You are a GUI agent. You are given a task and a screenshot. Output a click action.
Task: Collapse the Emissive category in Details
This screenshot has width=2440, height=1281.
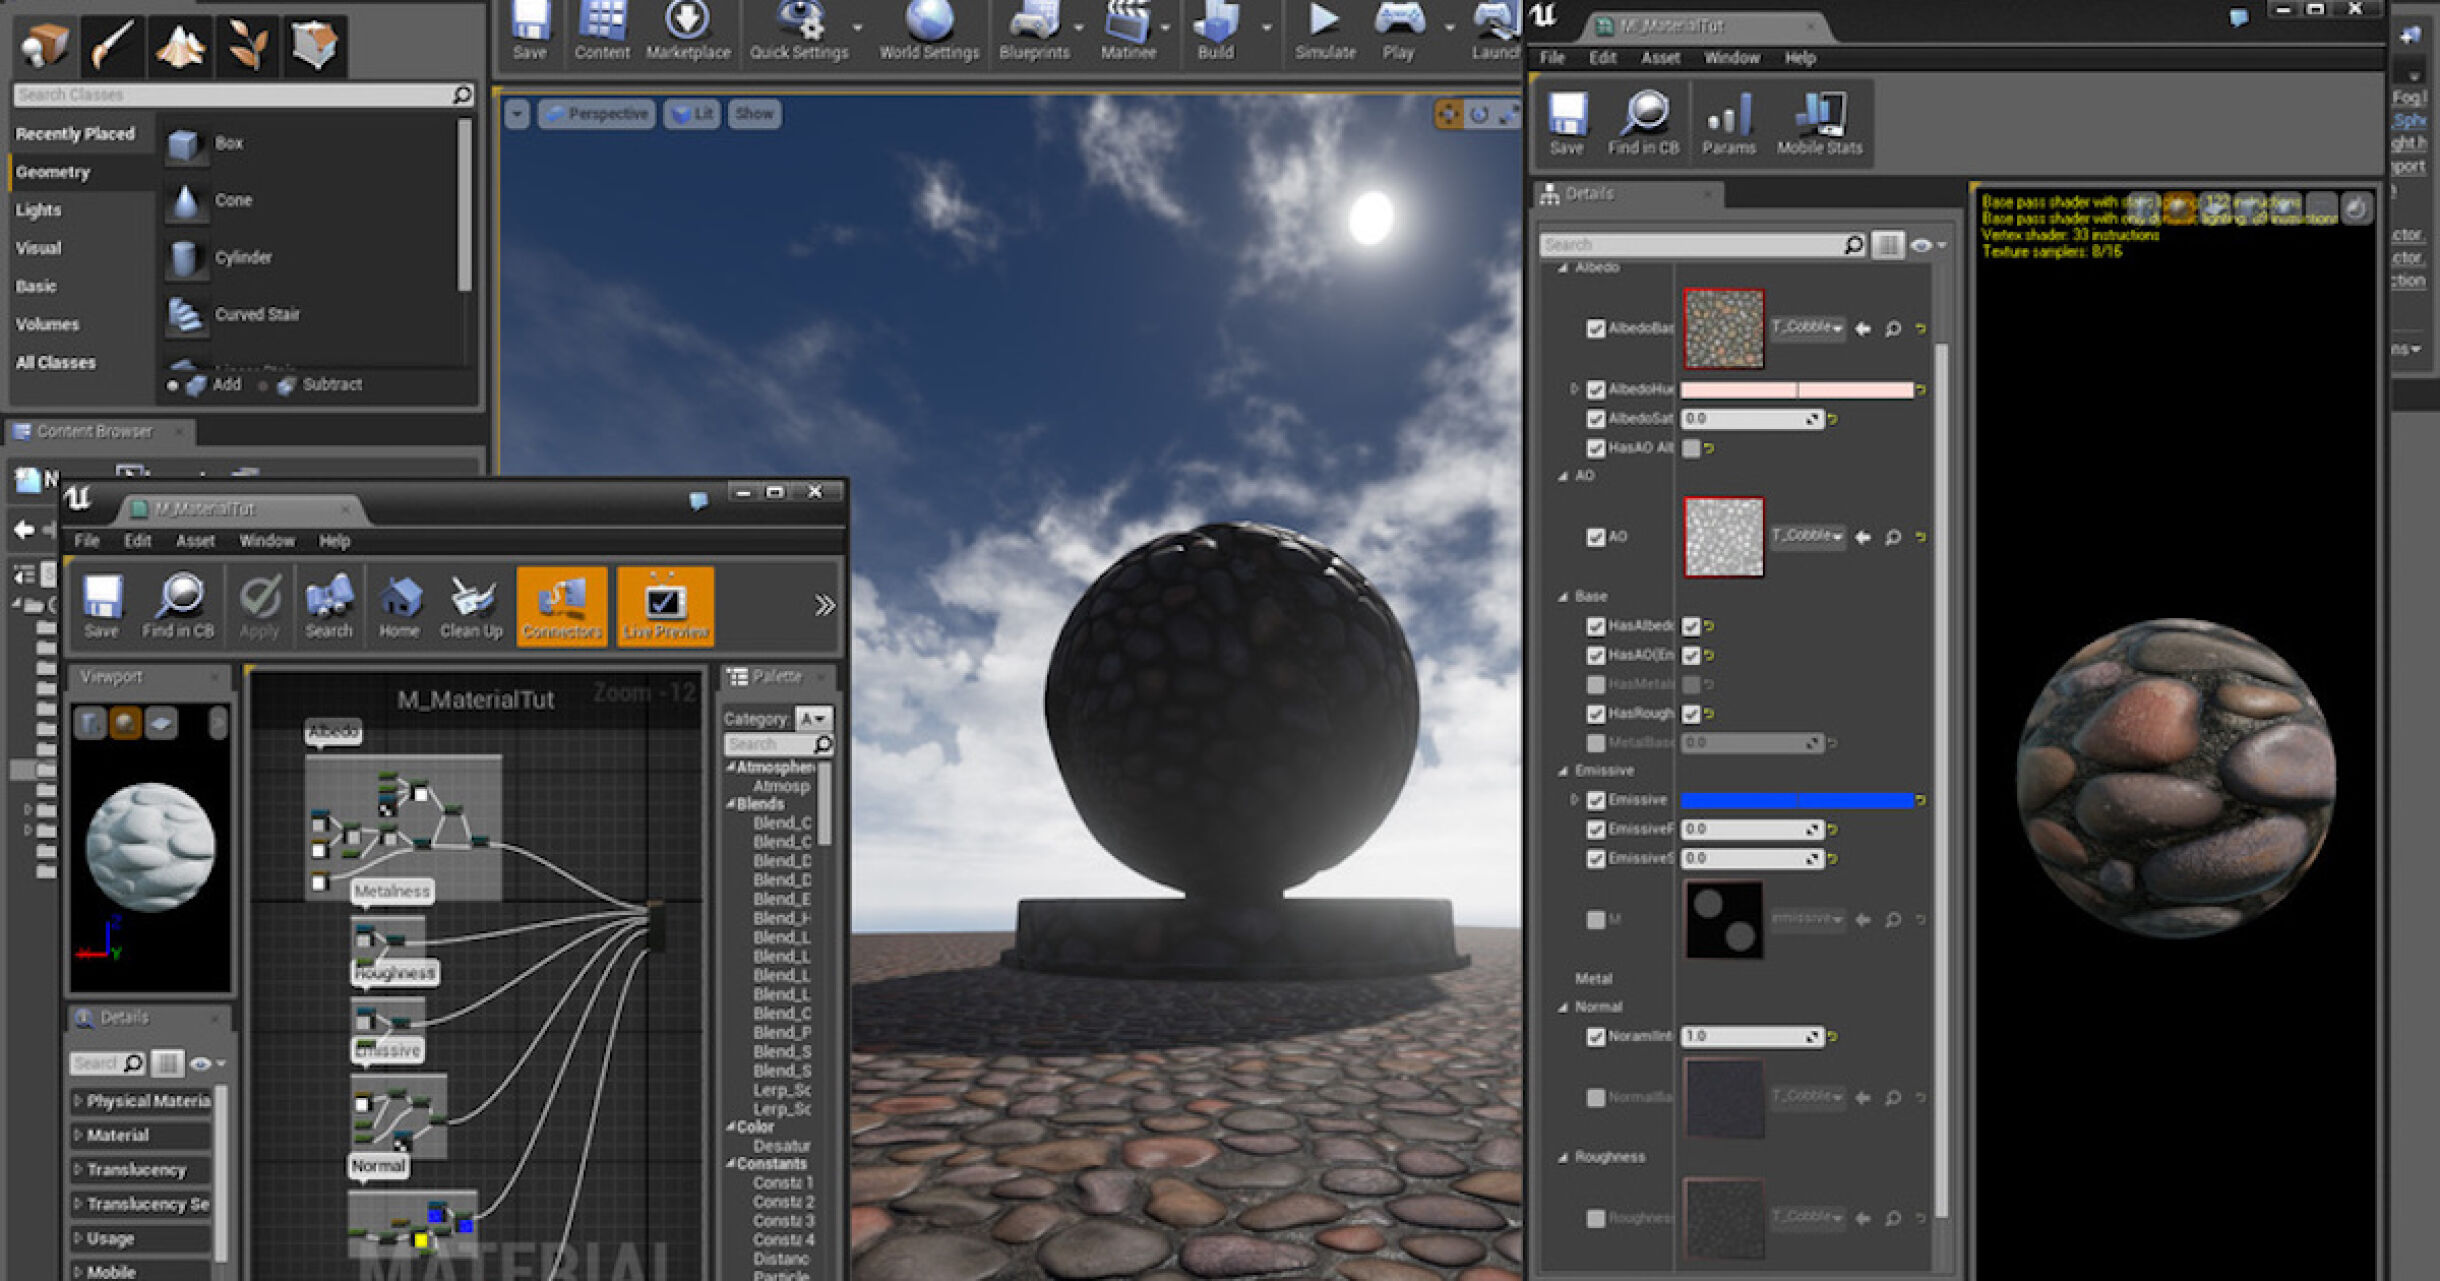tap(1563, 771)
